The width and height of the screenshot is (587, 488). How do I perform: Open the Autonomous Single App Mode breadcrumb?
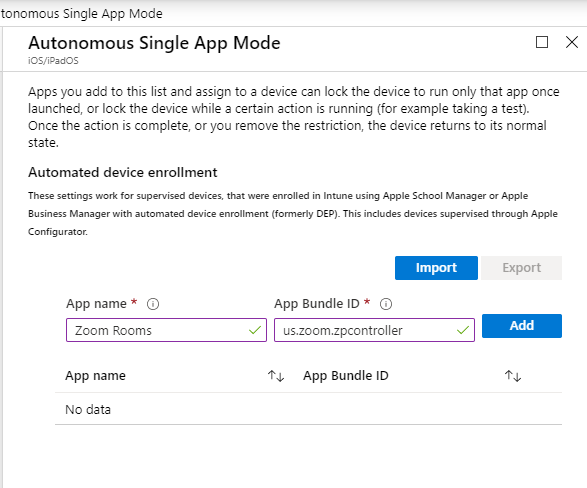tap(81, 13)
